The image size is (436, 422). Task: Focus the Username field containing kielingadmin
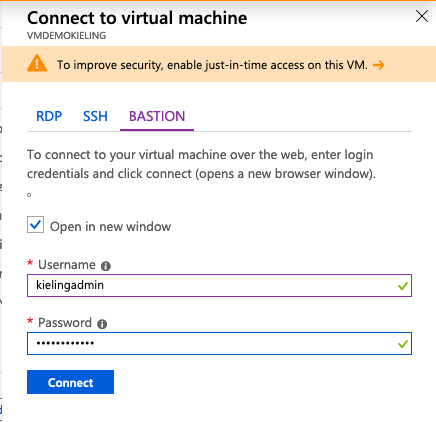[x=219, y=285]
